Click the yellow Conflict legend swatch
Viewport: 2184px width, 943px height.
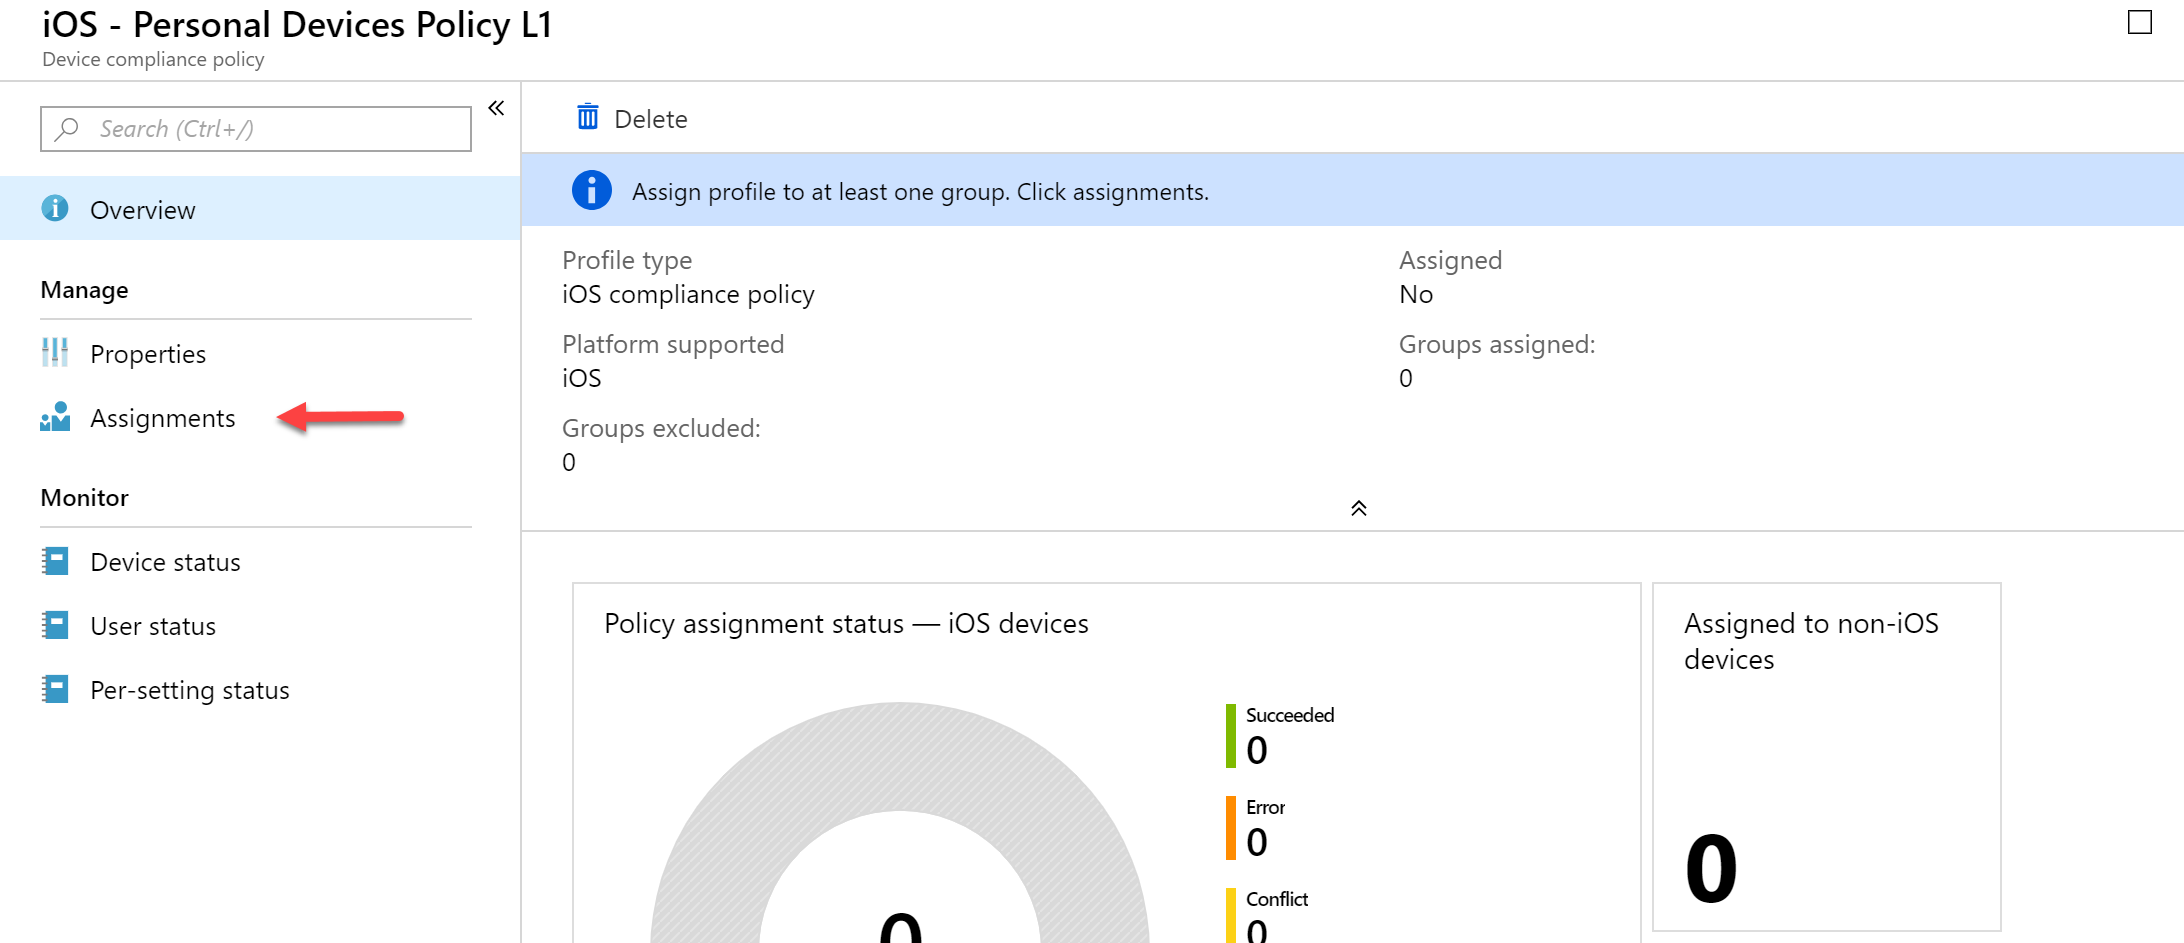pos(1231,915)
